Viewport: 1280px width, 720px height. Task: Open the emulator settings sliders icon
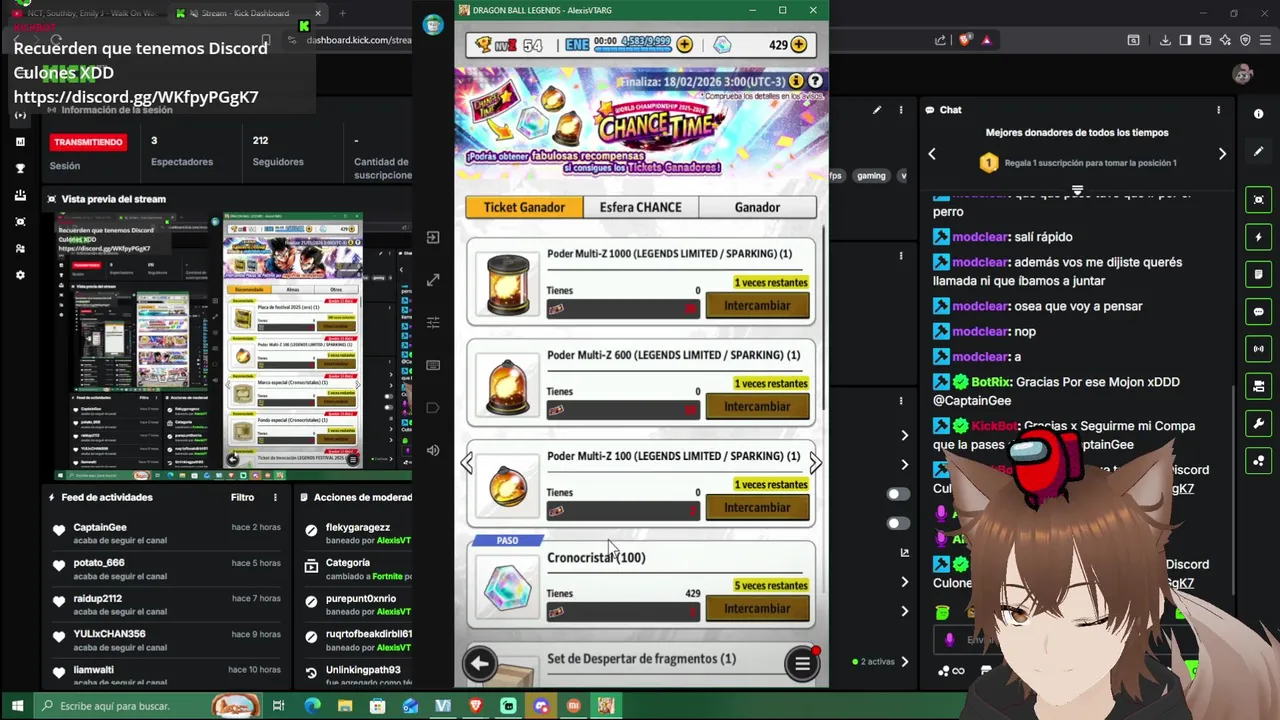click(433, 323)
